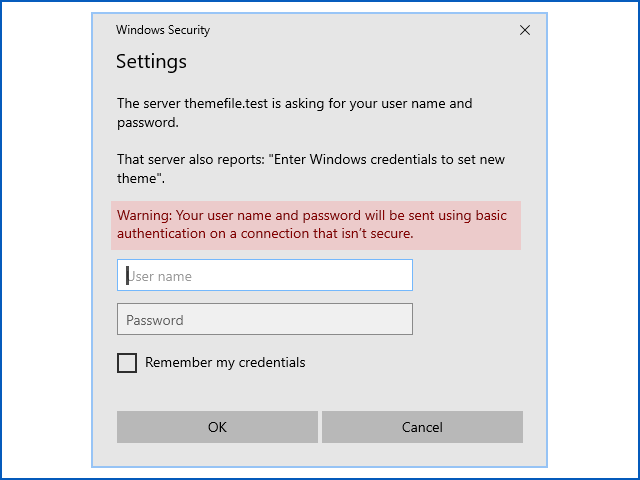Click the word "password." in the server request
The width and height of the screenshot is (640, 480).
point(147,123)
